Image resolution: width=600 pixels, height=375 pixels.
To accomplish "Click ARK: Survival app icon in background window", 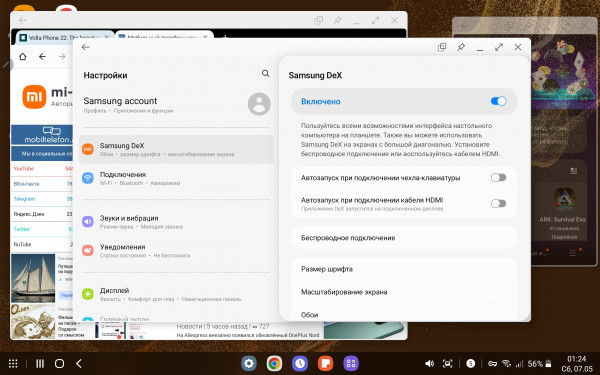I will point(564,199).
